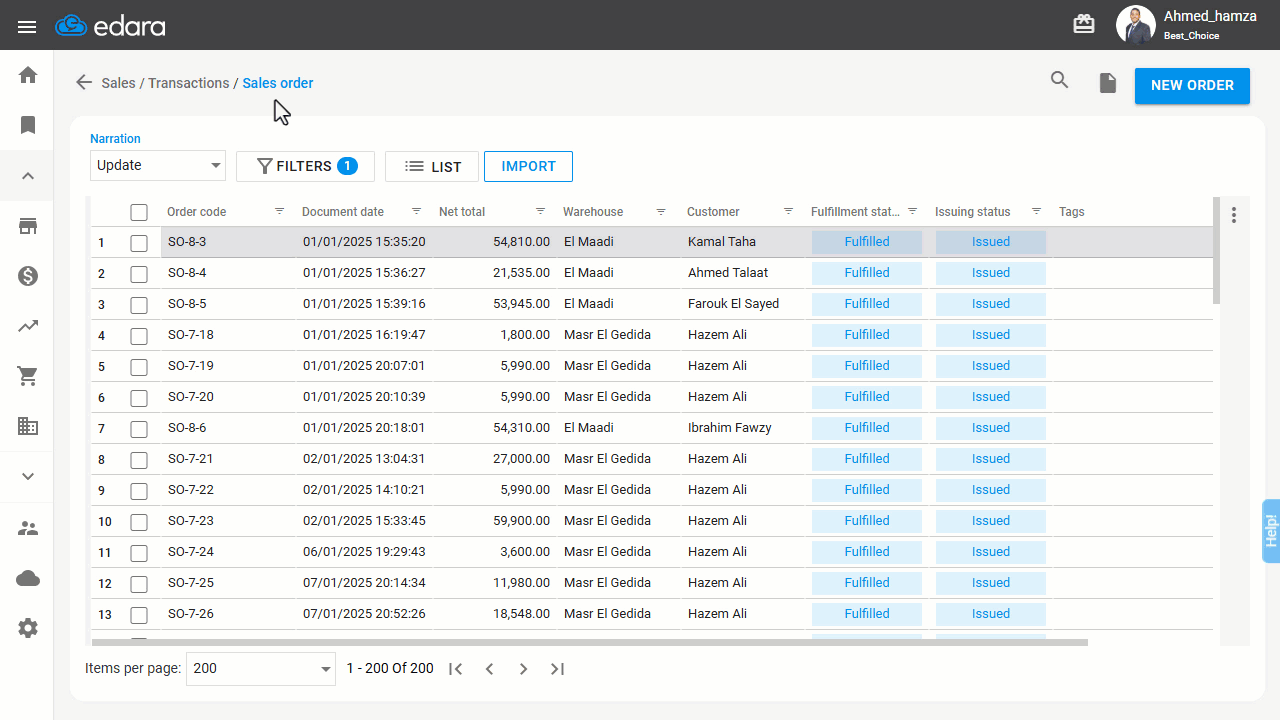Tick the checkbox for order SO-7-23
Screen dimensions: 1280x720
pyautogui.click(x=139, y=522)
